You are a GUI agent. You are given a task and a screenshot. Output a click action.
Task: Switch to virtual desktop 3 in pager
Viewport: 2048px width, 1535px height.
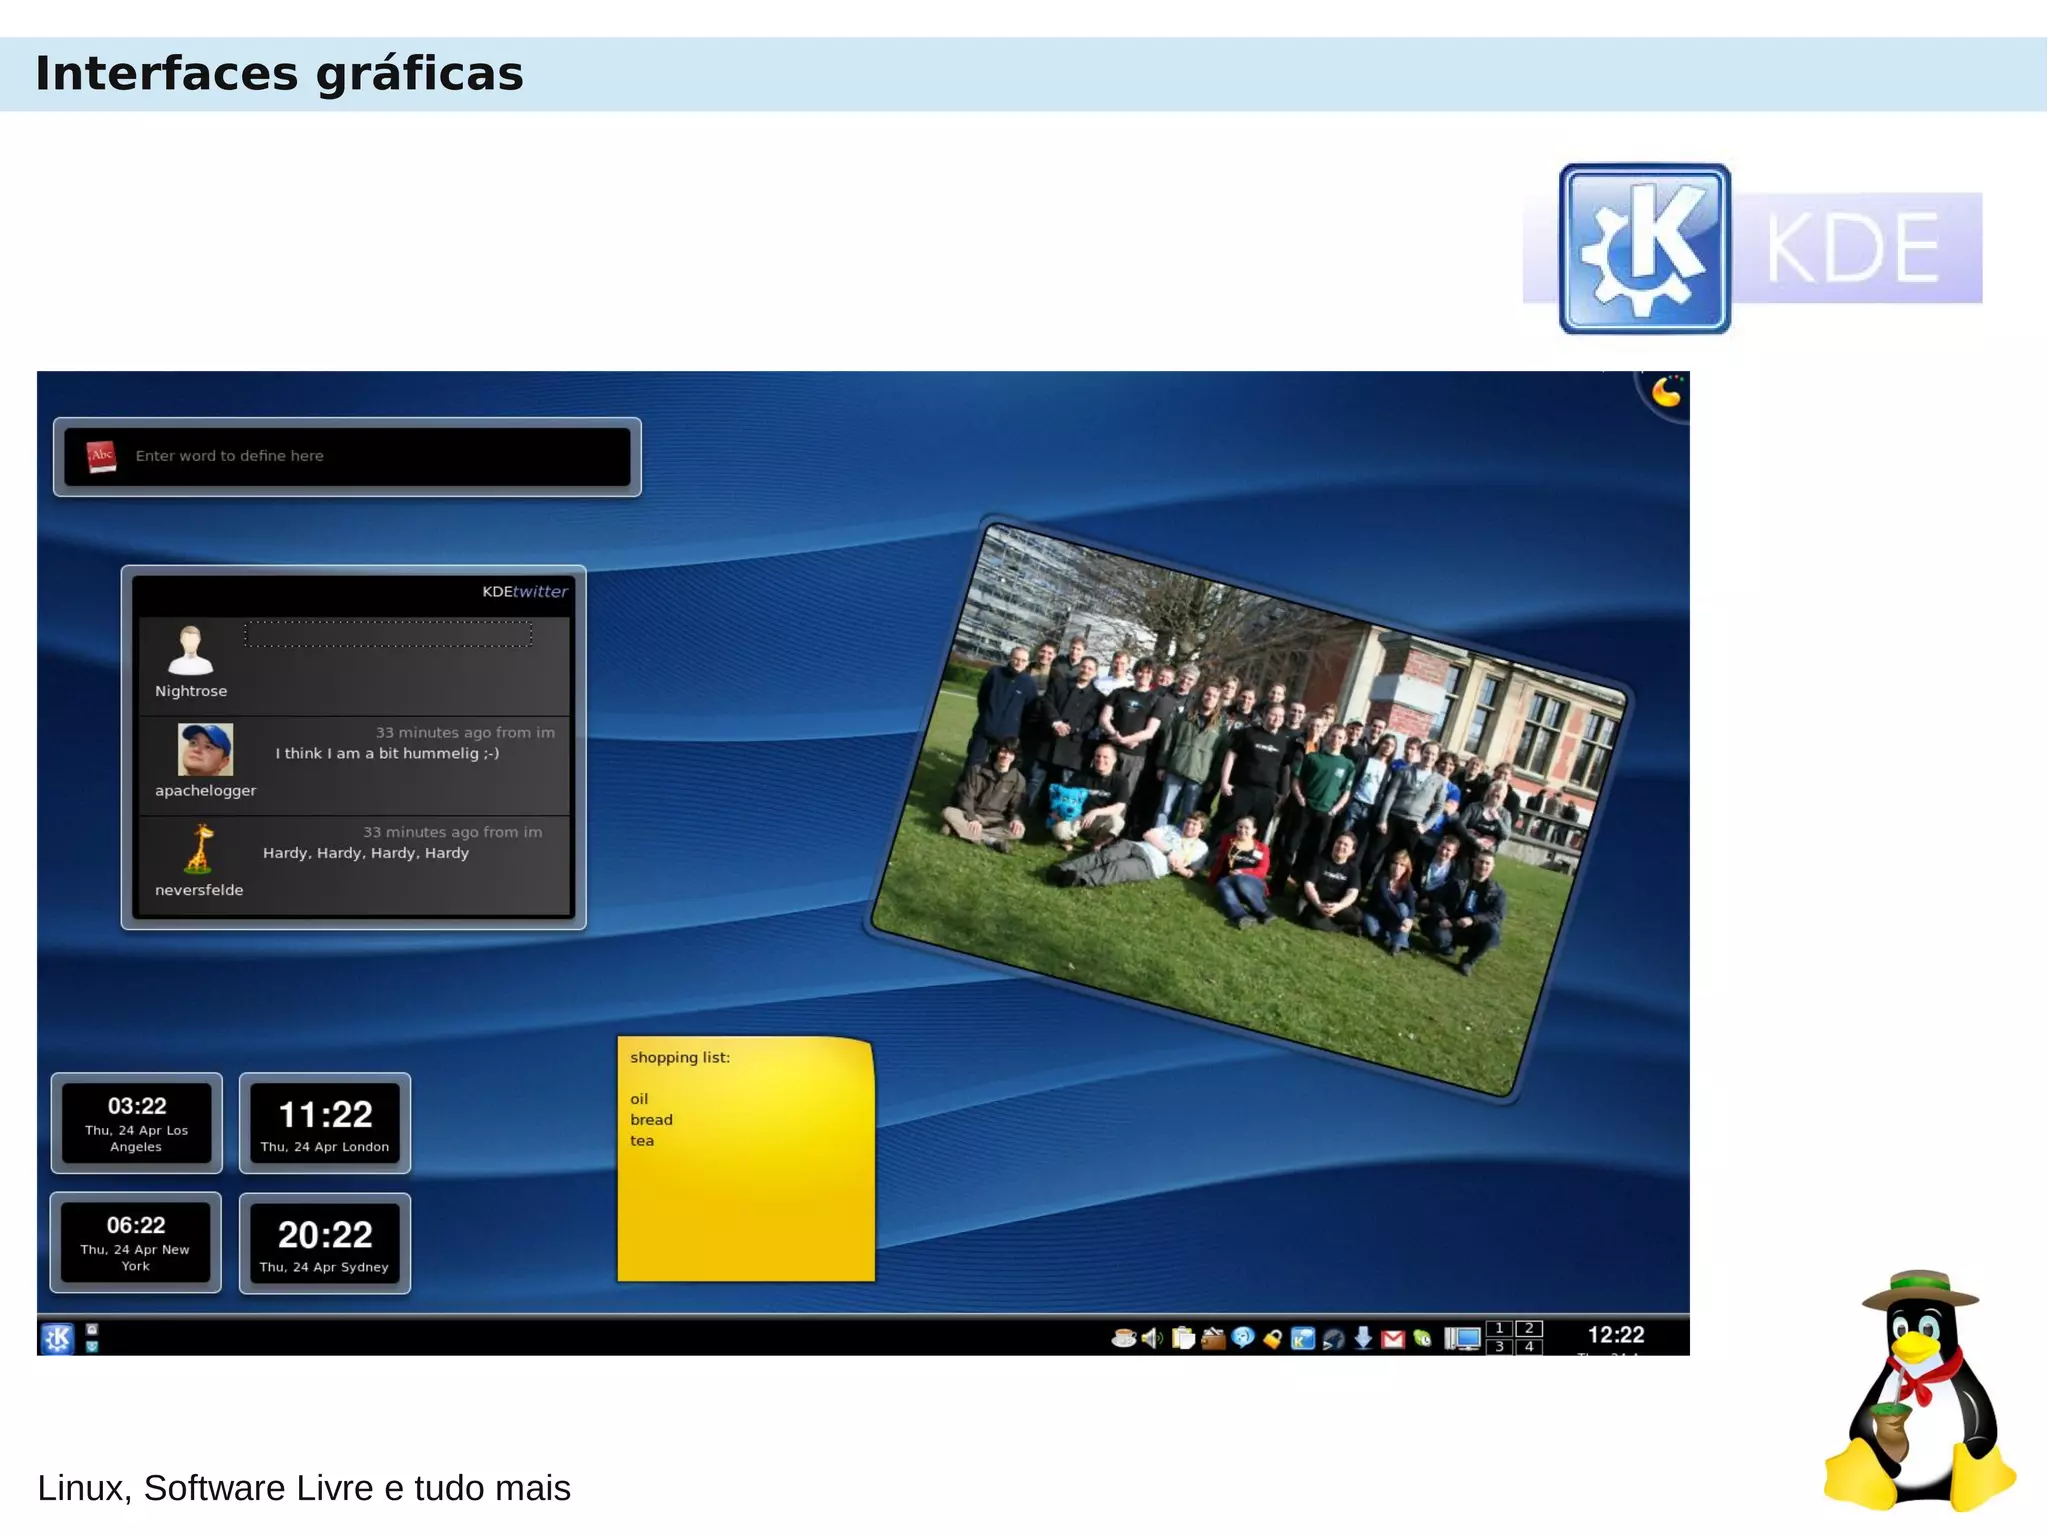click(x=1499, y=1346)
